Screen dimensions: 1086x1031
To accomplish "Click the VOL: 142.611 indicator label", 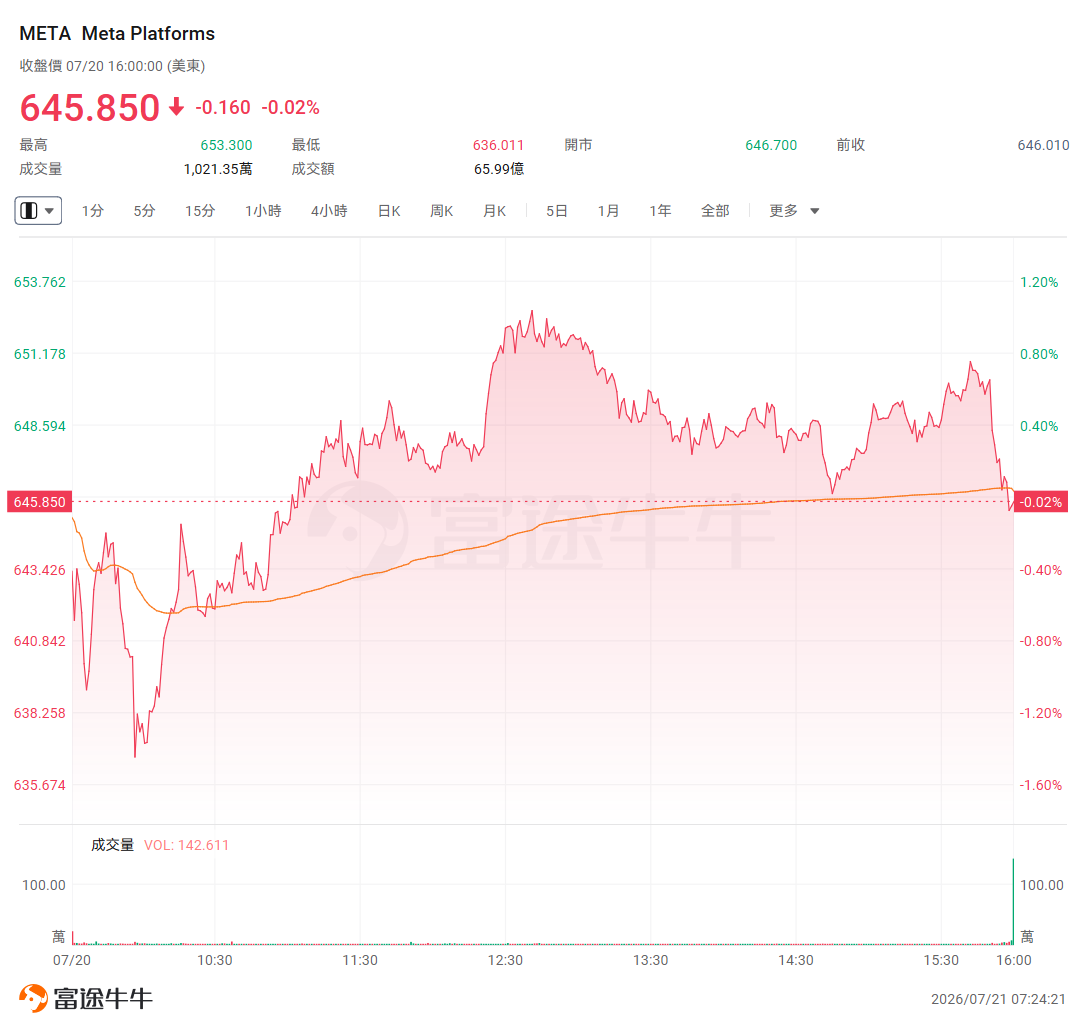I will [186, 845].
